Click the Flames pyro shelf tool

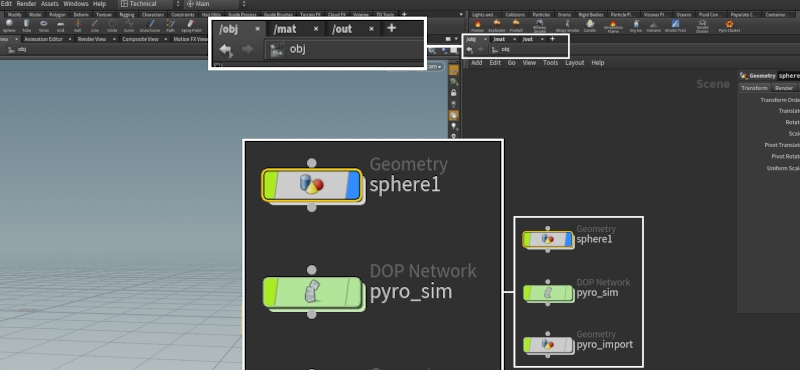[478, 26]
